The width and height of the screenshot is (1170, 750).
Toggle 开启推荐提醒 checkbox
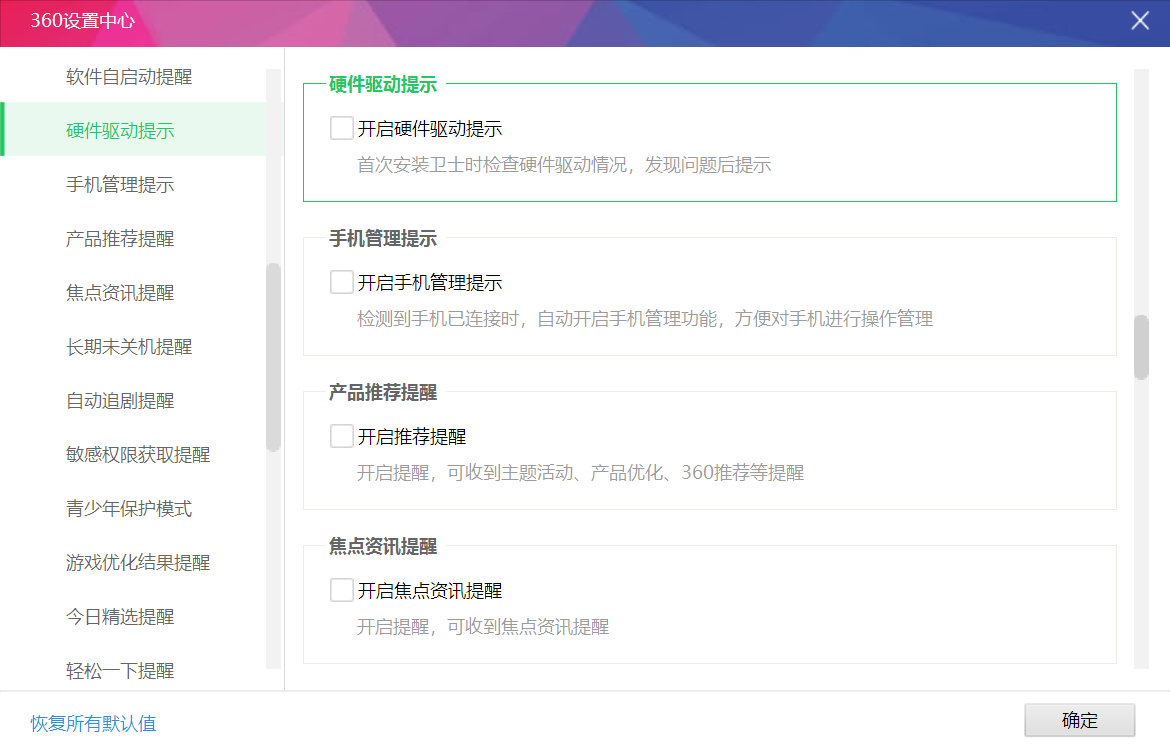tap(342, 436)
